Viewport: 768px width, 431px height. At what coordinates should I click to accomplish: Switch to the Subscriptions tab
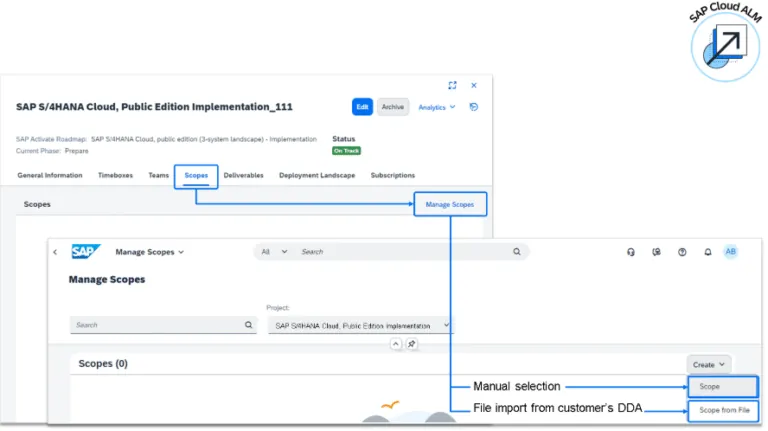point(393,175)
